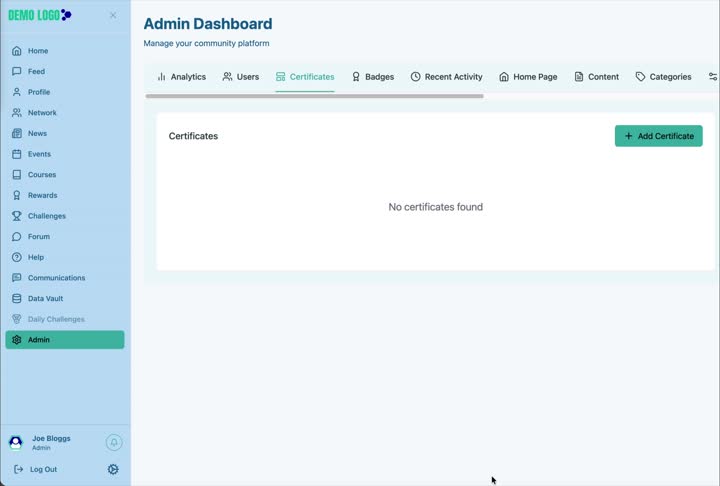Screen dimensions: 720x486
Task: Click the Log Out link text
Action: coord(44,469)
